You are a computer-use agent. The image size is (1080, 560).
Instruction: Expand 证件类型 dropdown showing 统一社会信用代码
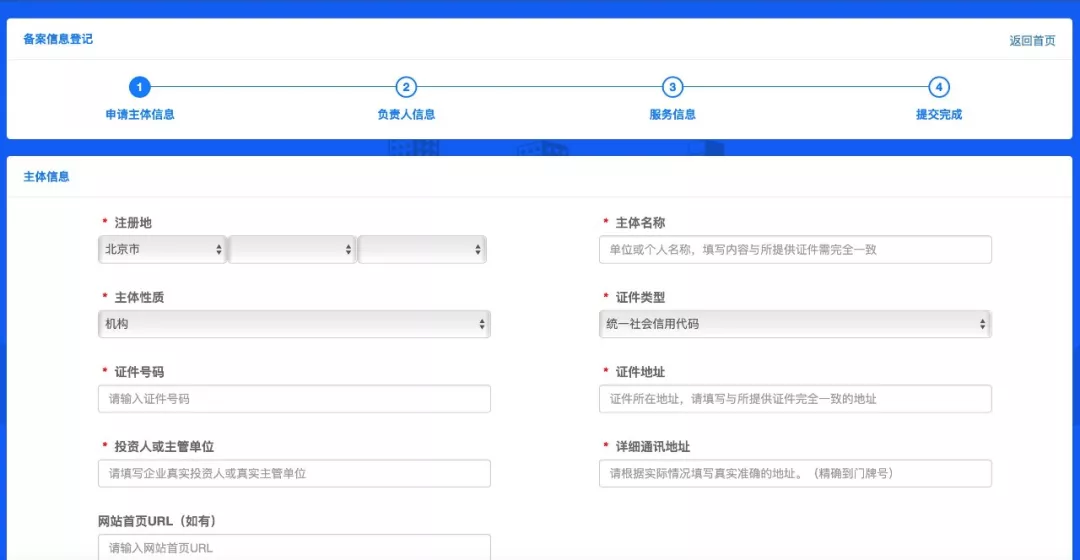[794, 324]
